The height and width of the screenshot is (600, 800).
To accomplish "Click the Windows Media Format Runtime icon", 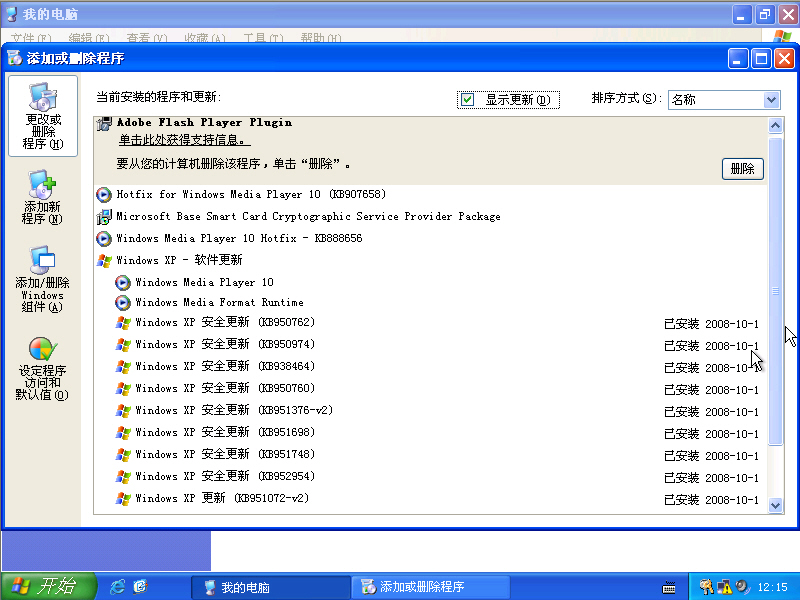I will tap(122, 303).
